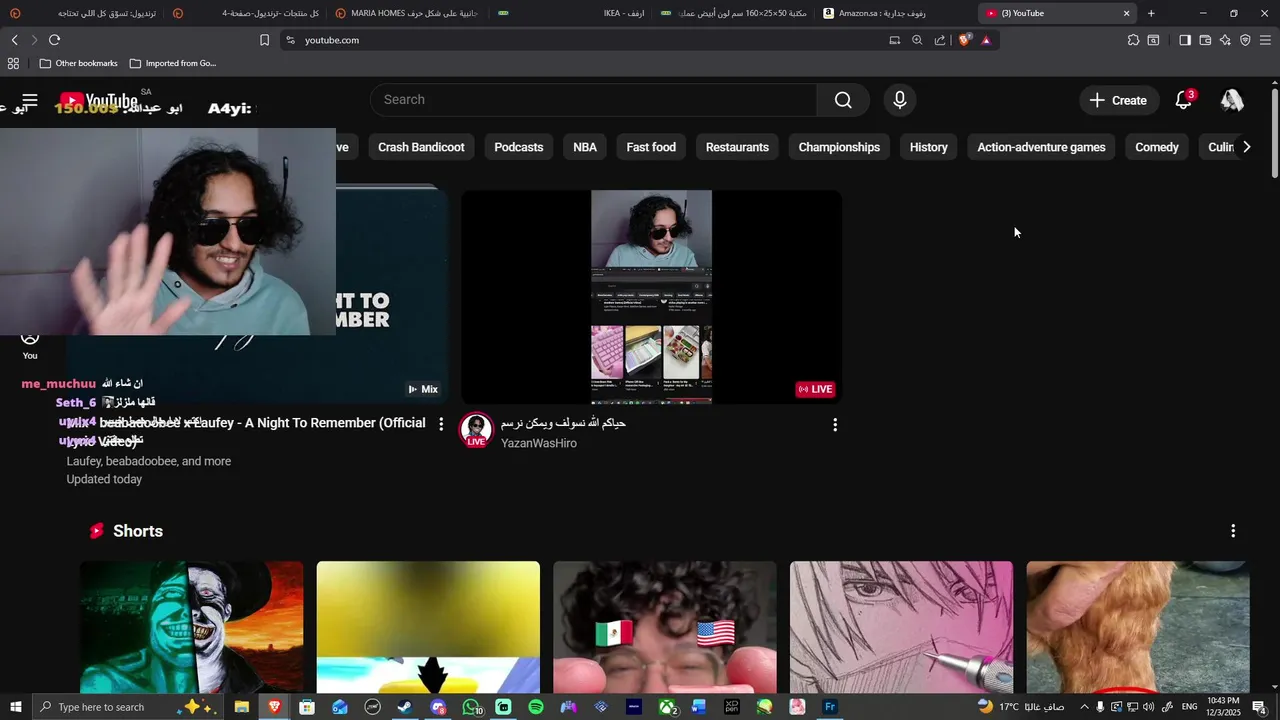This screenshot has width=1280, height=720.
Task: Select the Action-adventure games chip
Action: click(1041, 147)
